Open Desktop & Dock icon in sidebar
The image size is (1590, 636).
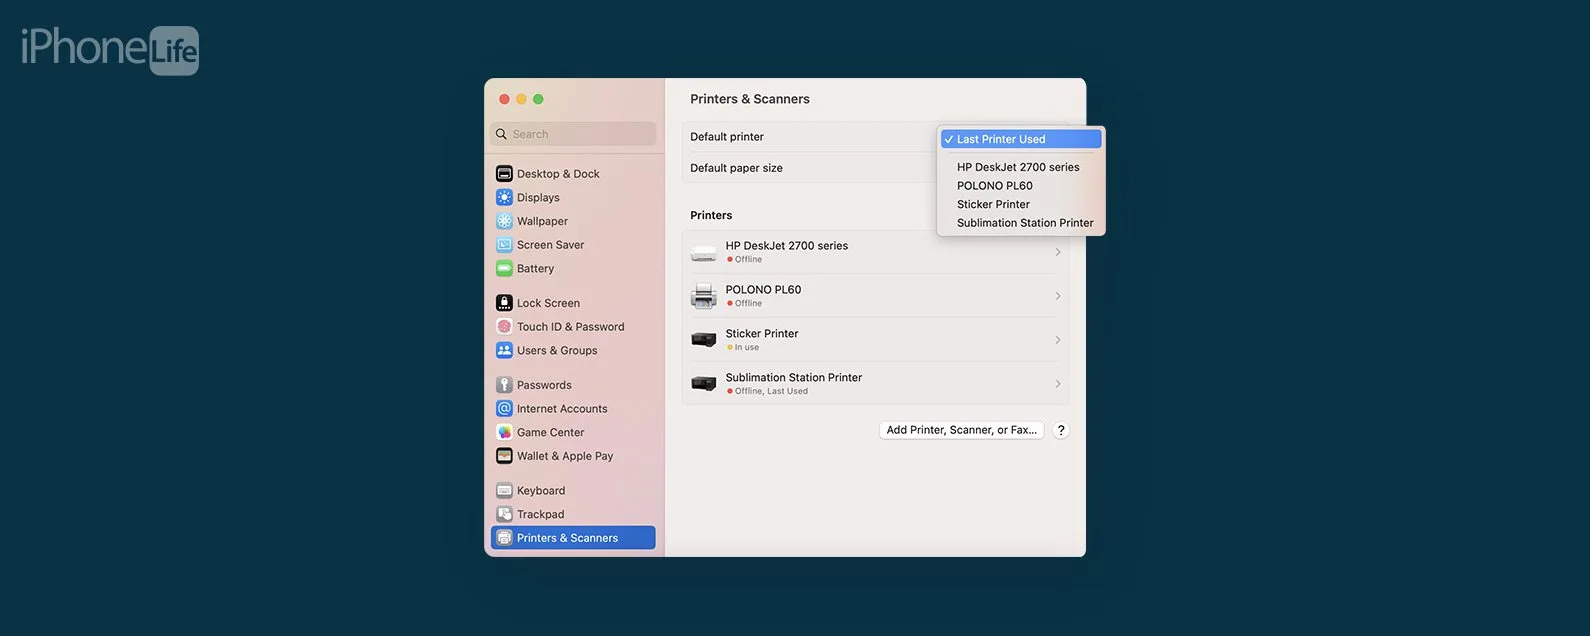pos(505,174)
